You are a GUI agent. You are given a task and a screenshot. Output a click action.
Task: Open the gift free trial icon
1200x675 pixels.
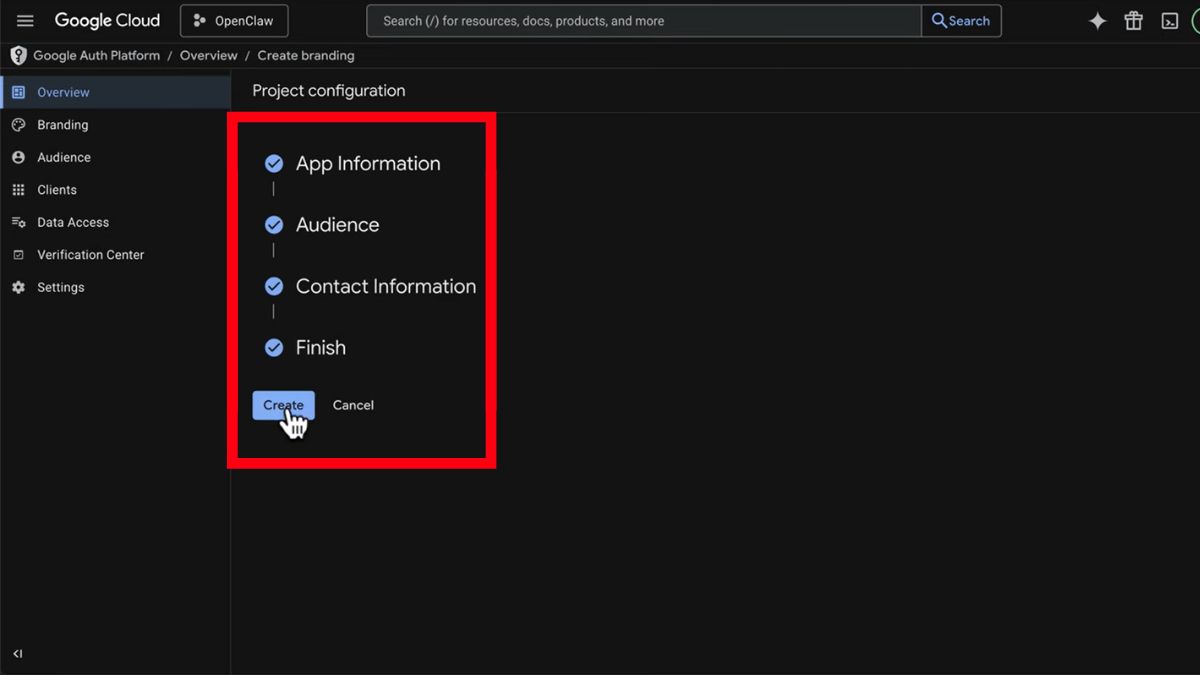click(1133, 21)
